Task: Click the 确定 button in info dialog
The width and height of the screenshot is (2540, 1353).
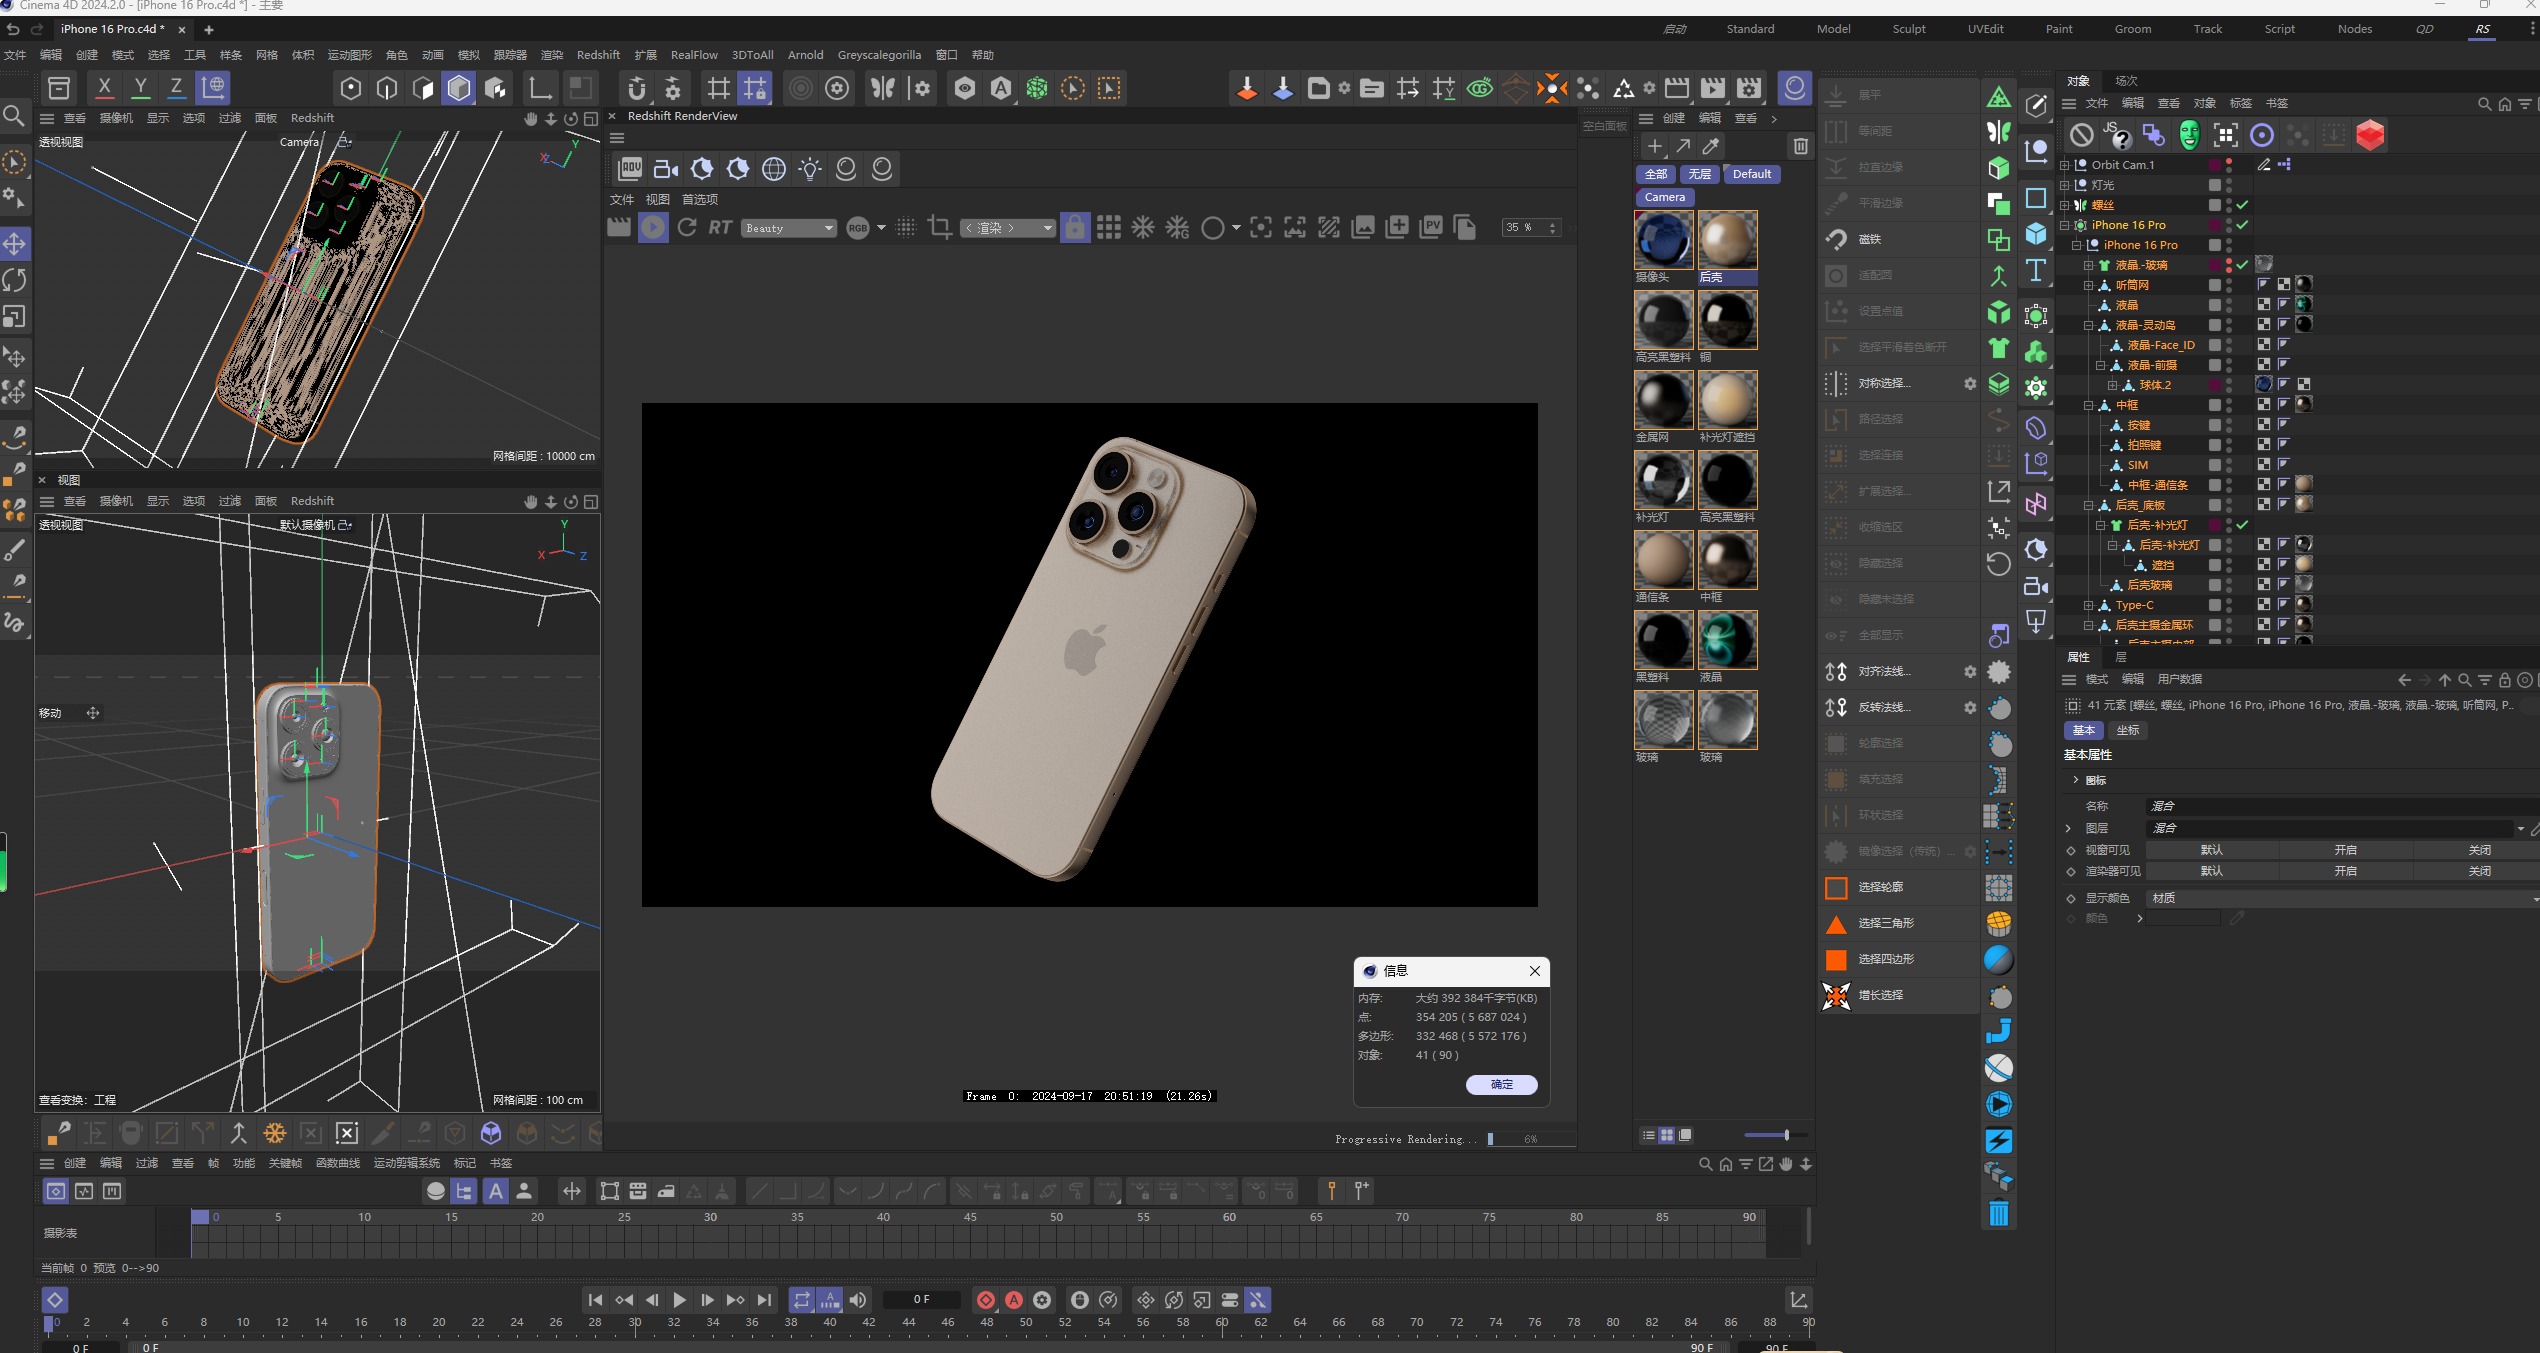Action: tap(1501, 1084)
